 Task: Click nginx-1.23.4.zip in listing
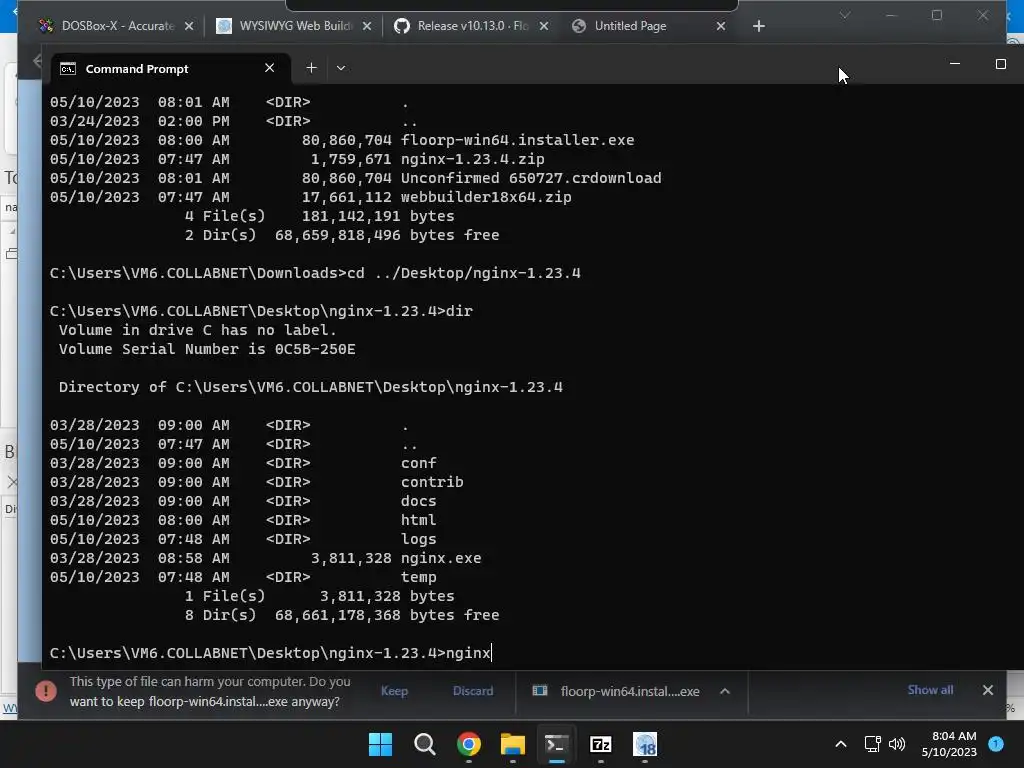472,159
